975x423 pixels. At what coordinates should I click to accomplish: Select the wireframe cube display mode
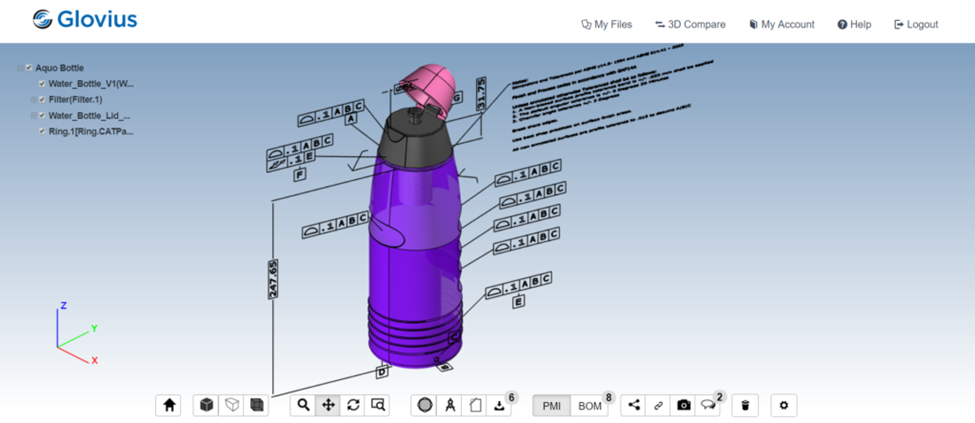pyautogui.click(x=232, y=405)
